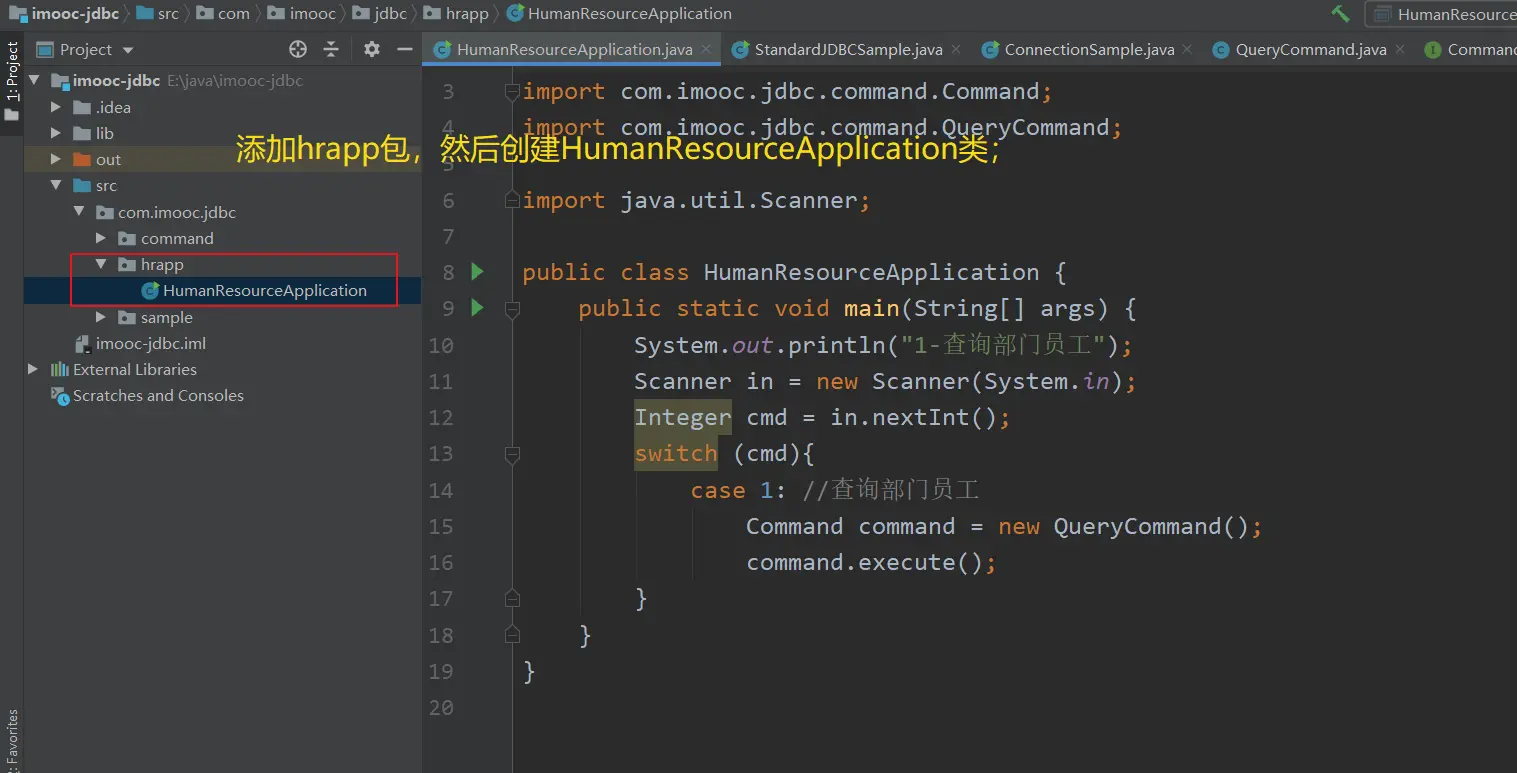Run the main method from line 9 gutter

pos(478,308)
